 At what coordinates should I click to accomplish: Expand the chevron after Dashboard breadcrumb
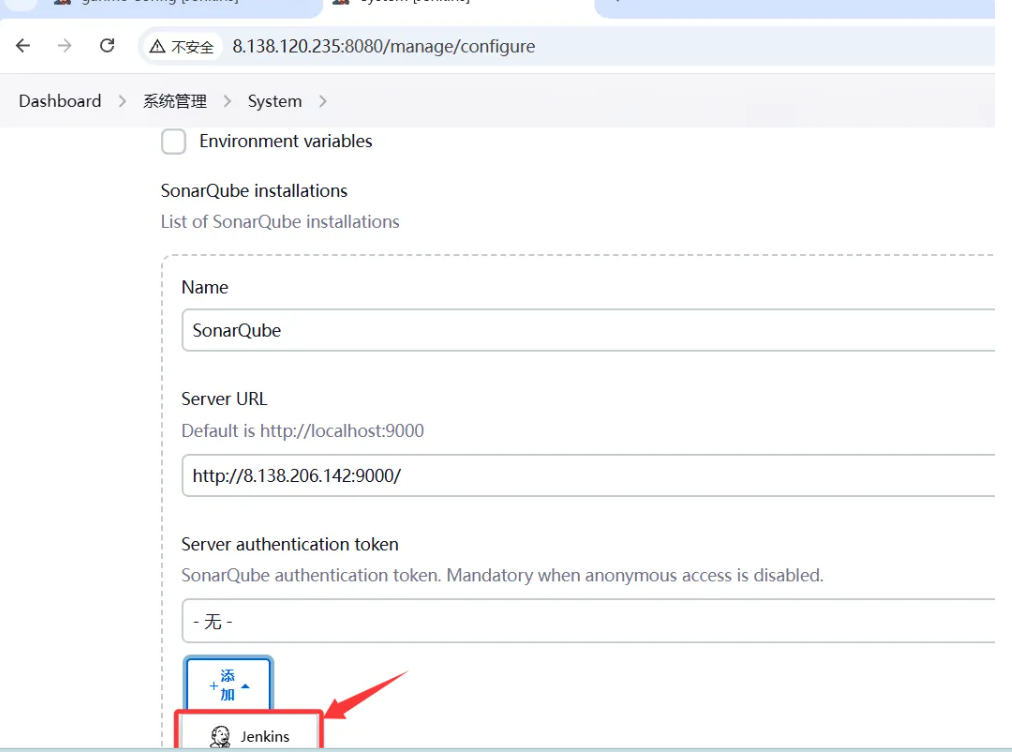[122, 101]
